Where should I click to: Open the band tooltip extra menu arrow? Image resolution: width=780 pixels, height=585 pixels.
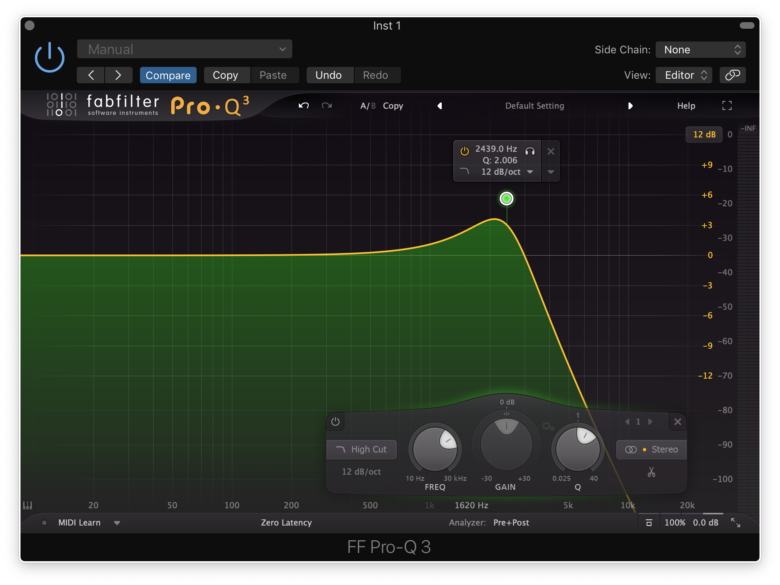pos(551,172)
